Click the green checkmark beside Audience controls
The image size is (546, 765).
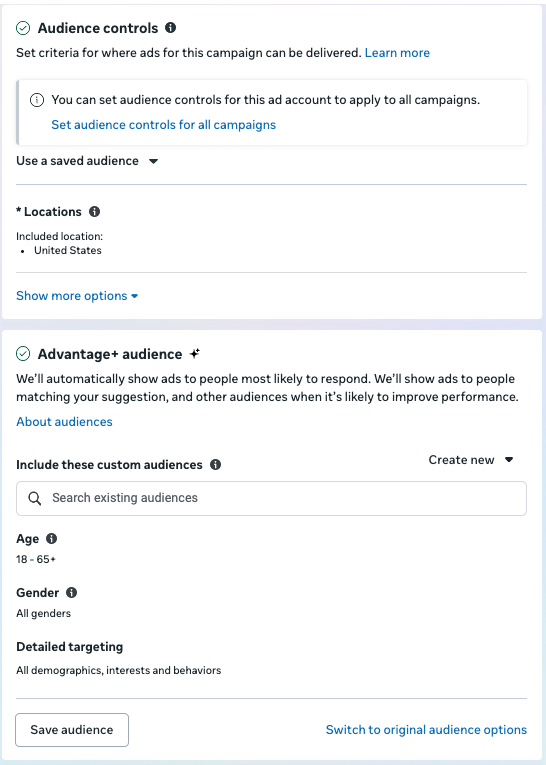coord(23,28)
